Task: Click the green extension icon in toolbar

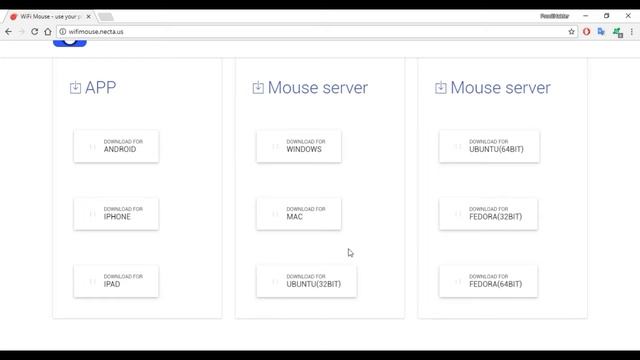Action: coord(618,32)
